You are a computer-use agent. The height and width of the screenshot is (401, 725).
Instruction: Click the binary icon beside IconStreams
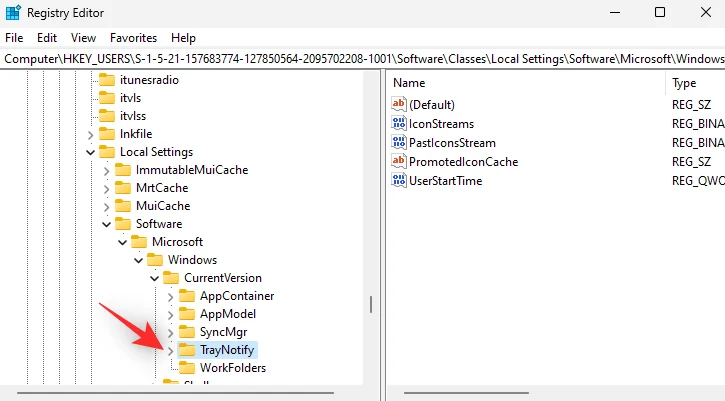400,123
